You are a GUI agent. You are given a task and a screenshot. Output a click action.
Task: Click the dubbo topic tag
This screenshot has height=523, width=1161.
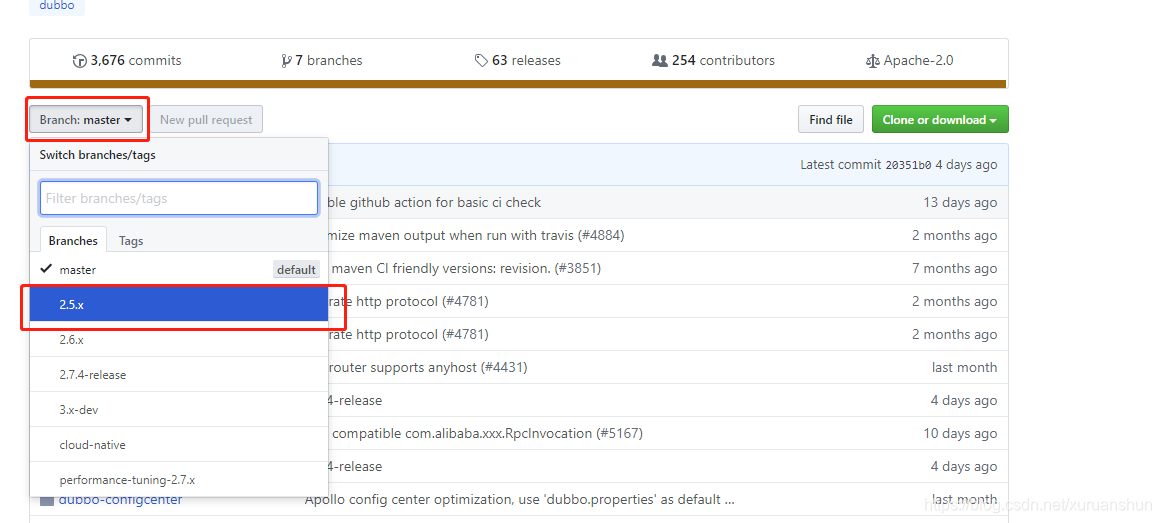(x=57, y=6)
